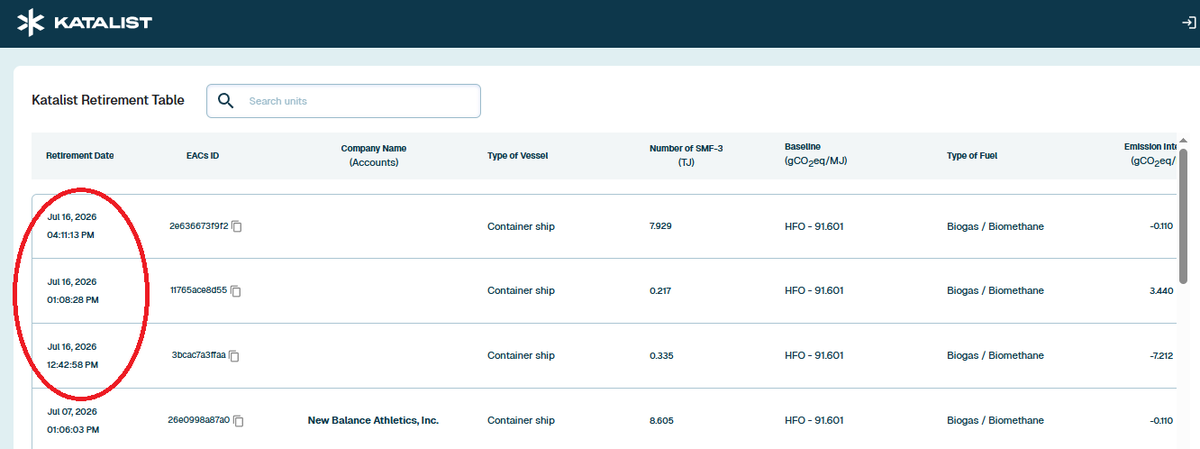Screen dimensions: 1200x449
Task: Click Biogas / Biomethane in the 7.929 row
Action: point(995,227)
